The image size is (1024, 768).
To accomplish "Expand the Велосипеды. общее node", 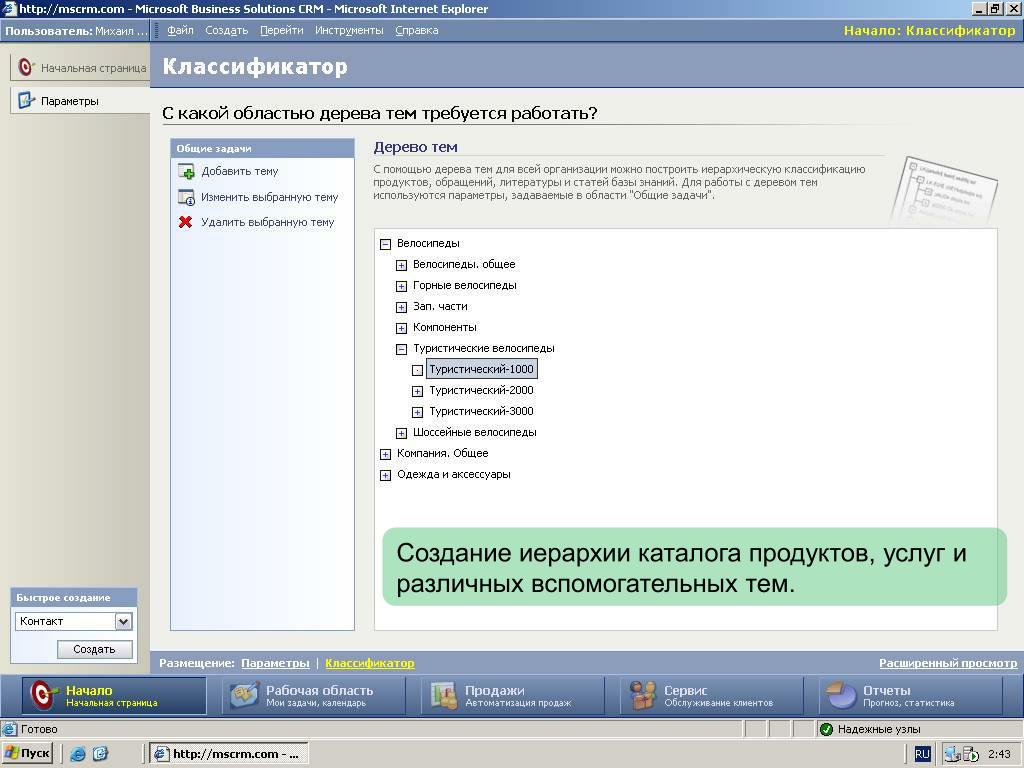I will pyautogui.click(x=402, y=265).
